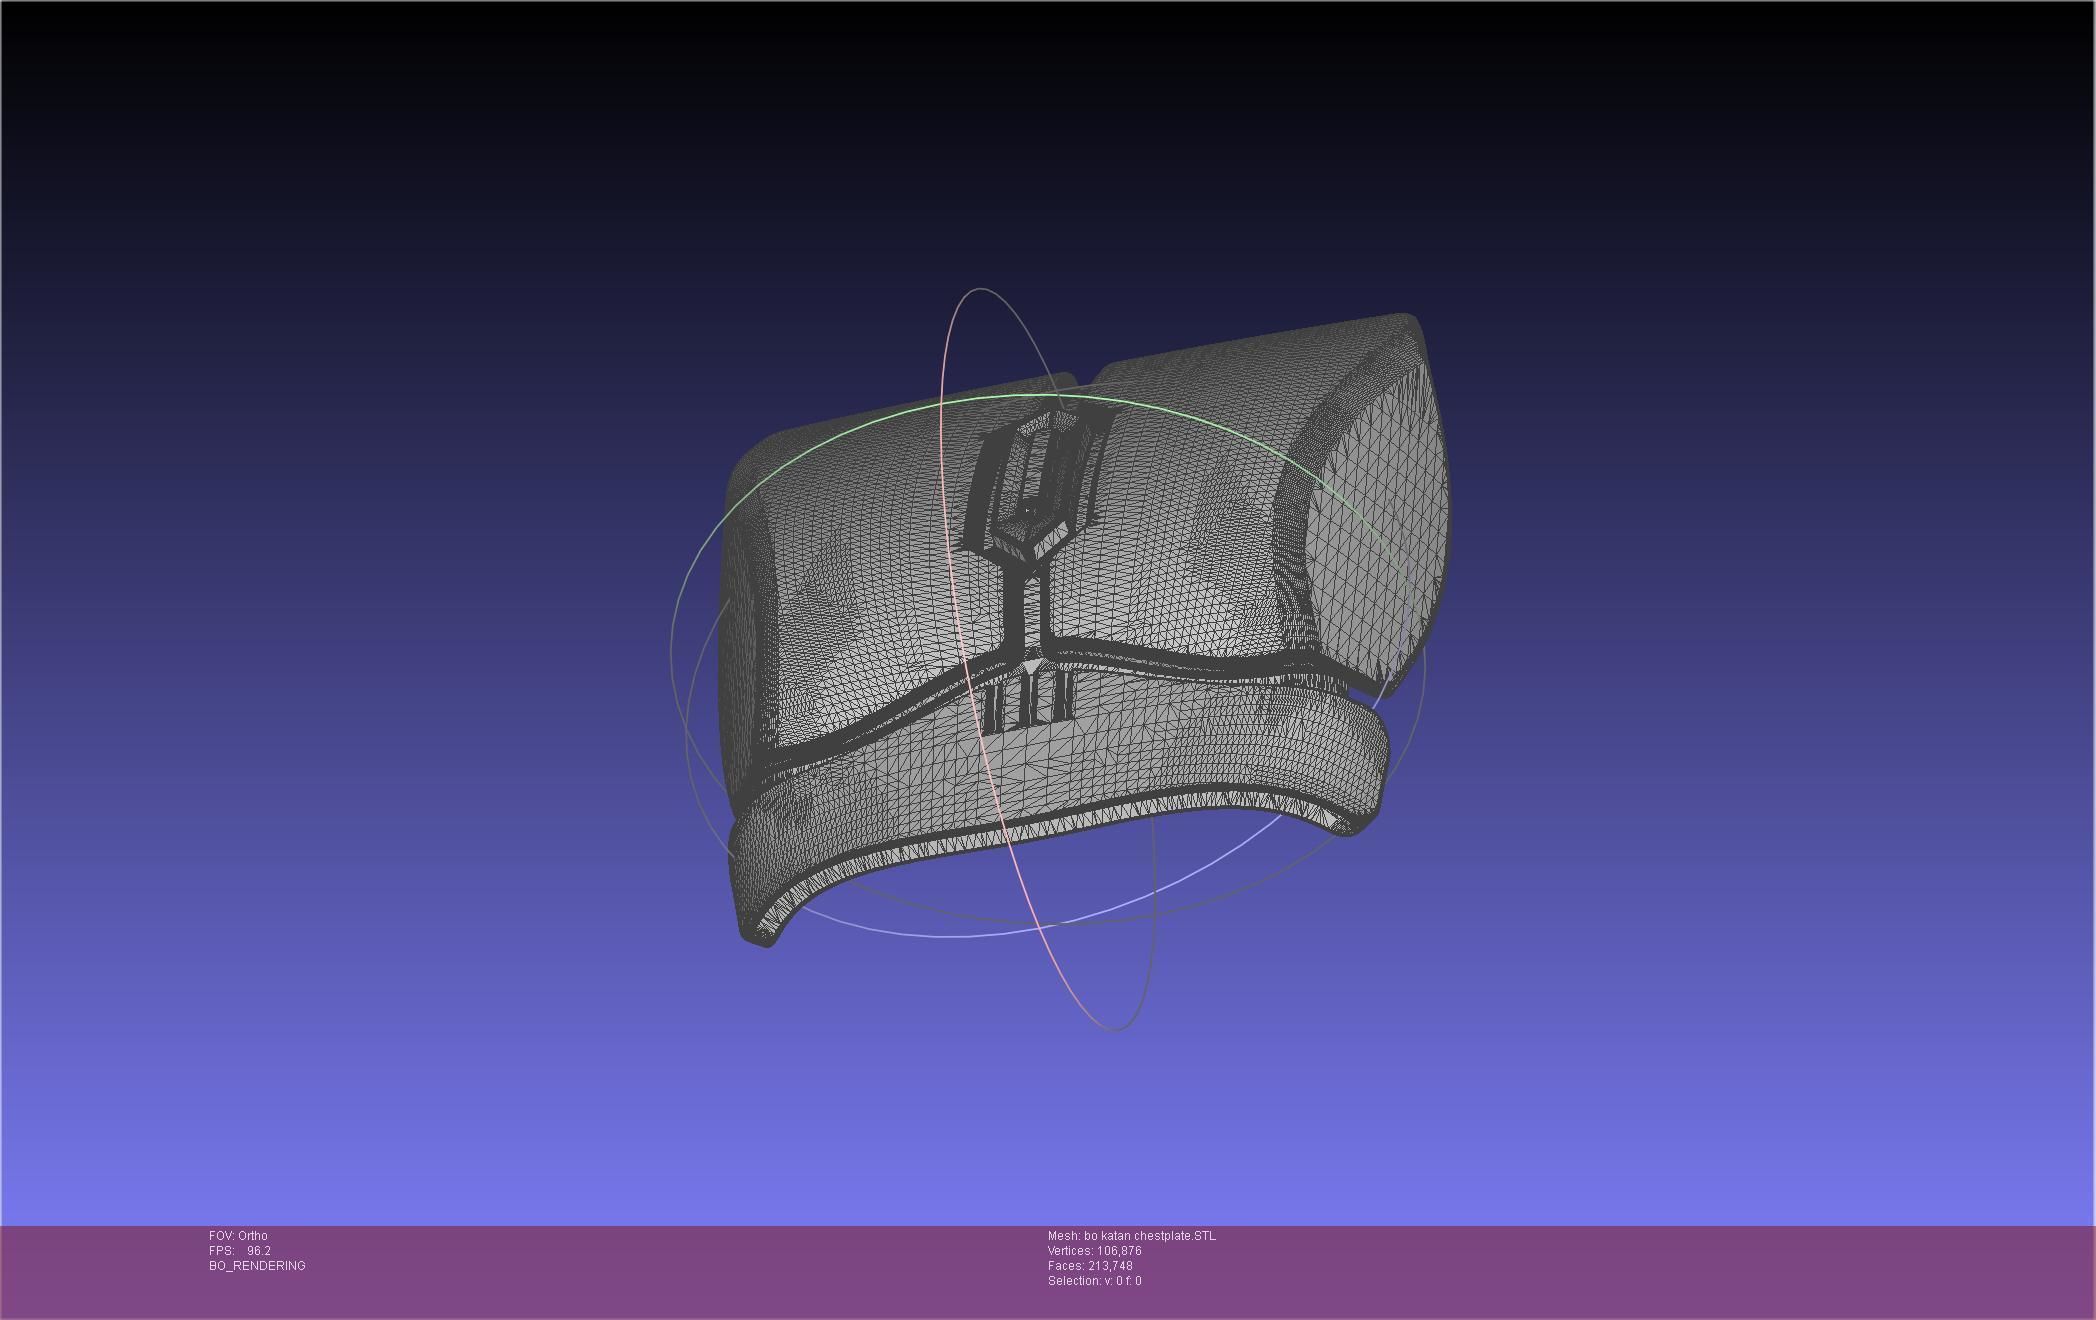Click the 'BO_RENDERING' label
Screen dimensions: 2096x1320
[257, 1266]
